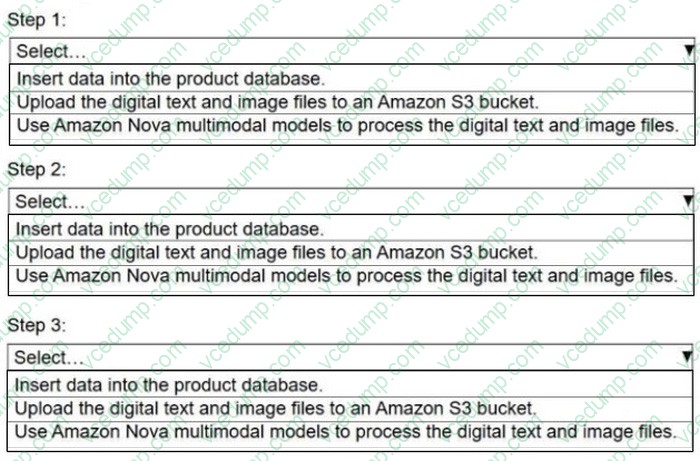The height and width of the screenshot is (461, 700).
Task: Open the Step 1 dropdown arrow
Action: point(688,51)
